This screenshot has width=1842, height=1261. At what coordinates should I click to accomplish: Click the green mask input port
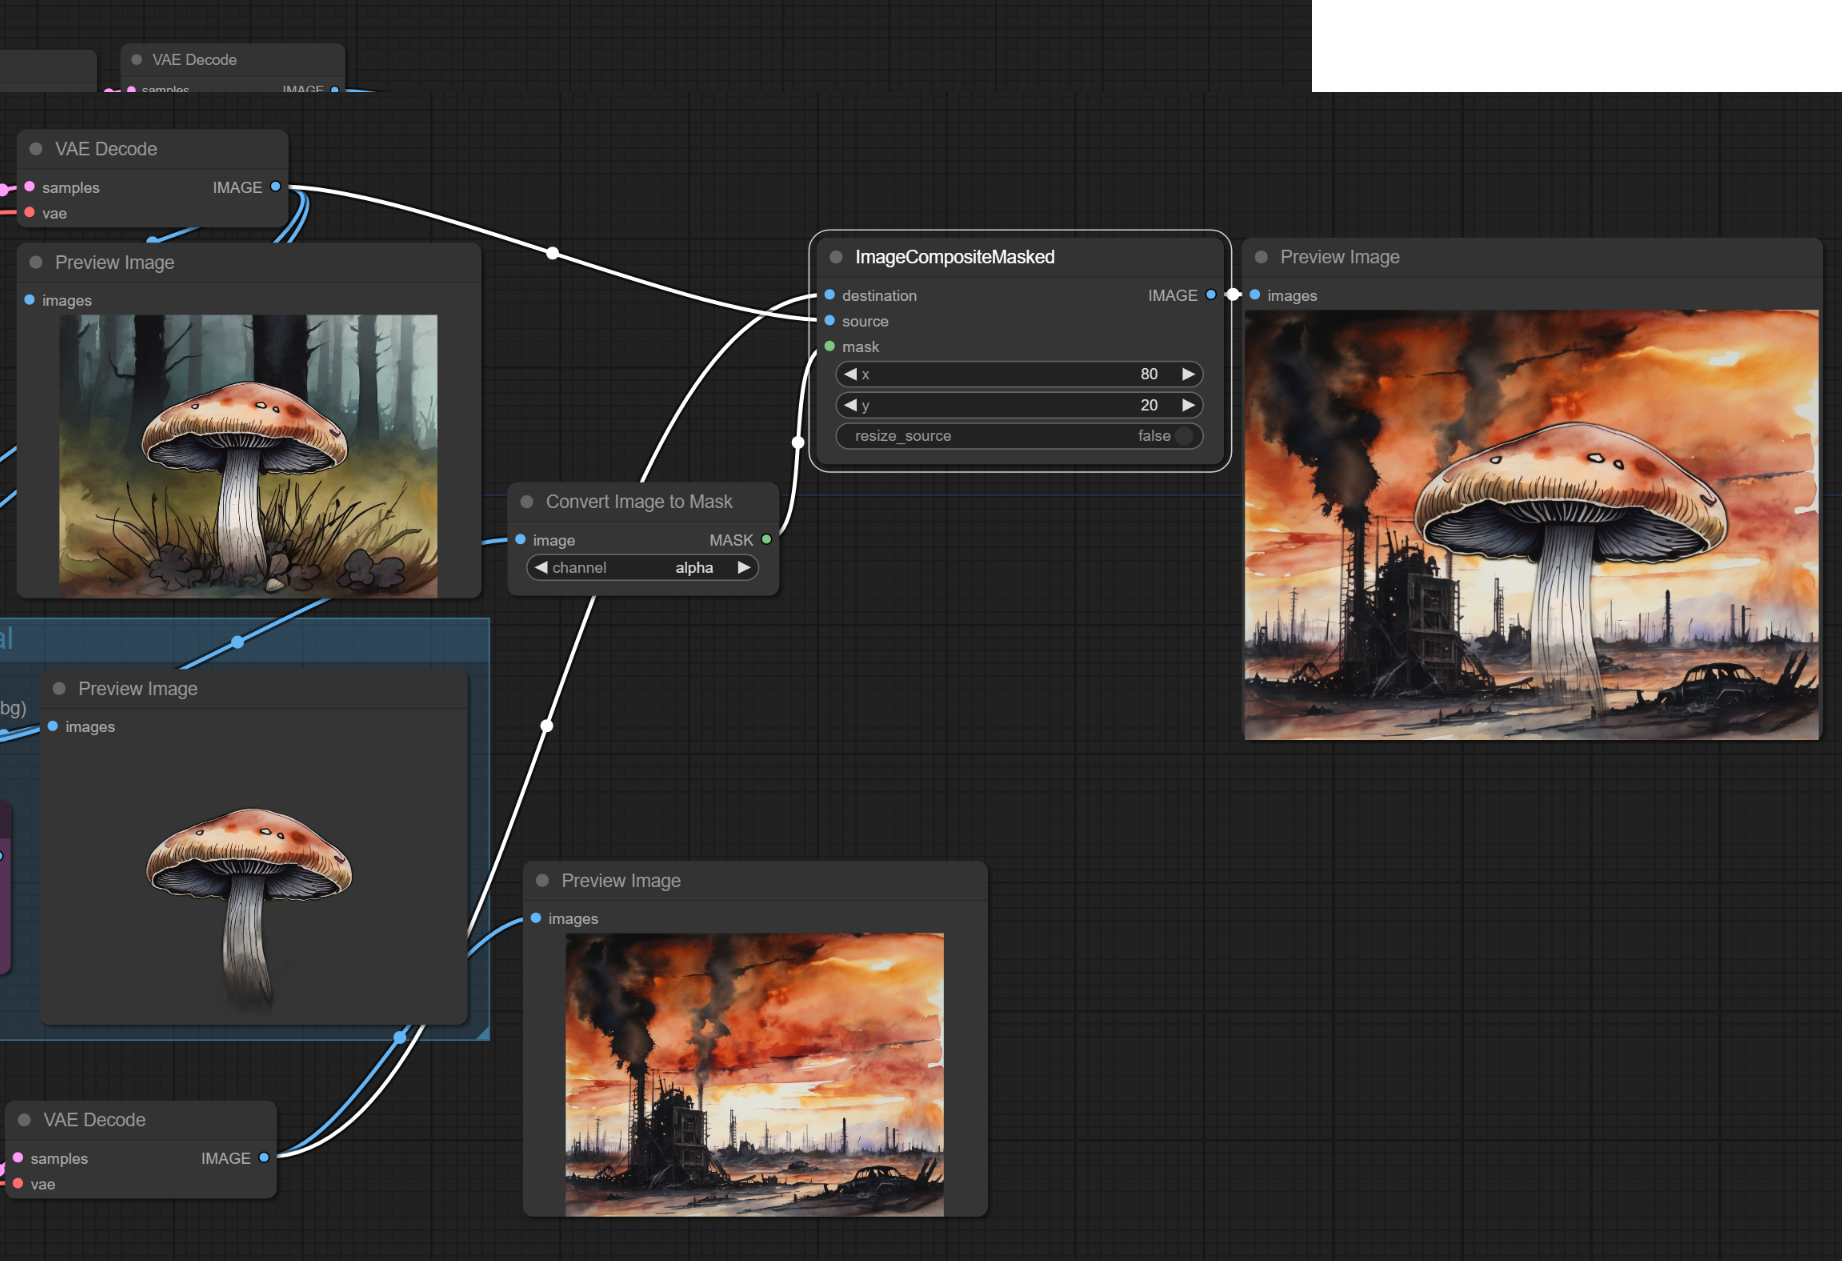point(830,347)
